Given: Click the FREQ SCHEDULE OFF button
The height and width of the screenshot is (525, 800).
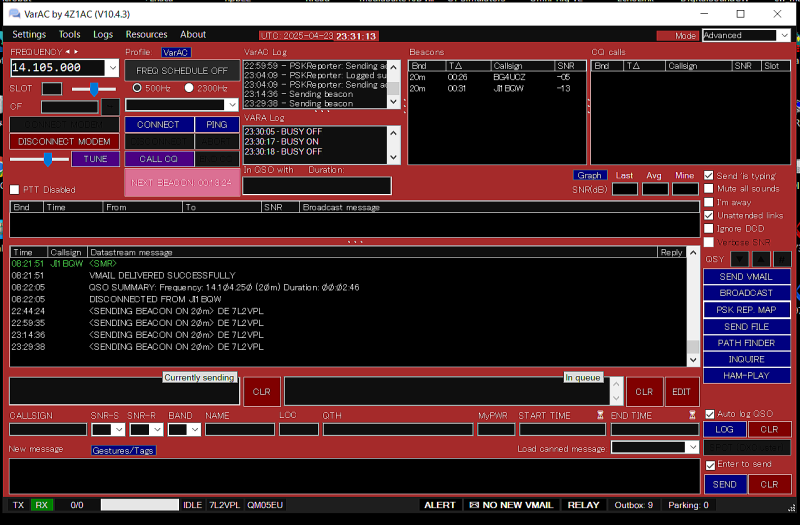Looking at the screenshot, I should tap(182, 70).
